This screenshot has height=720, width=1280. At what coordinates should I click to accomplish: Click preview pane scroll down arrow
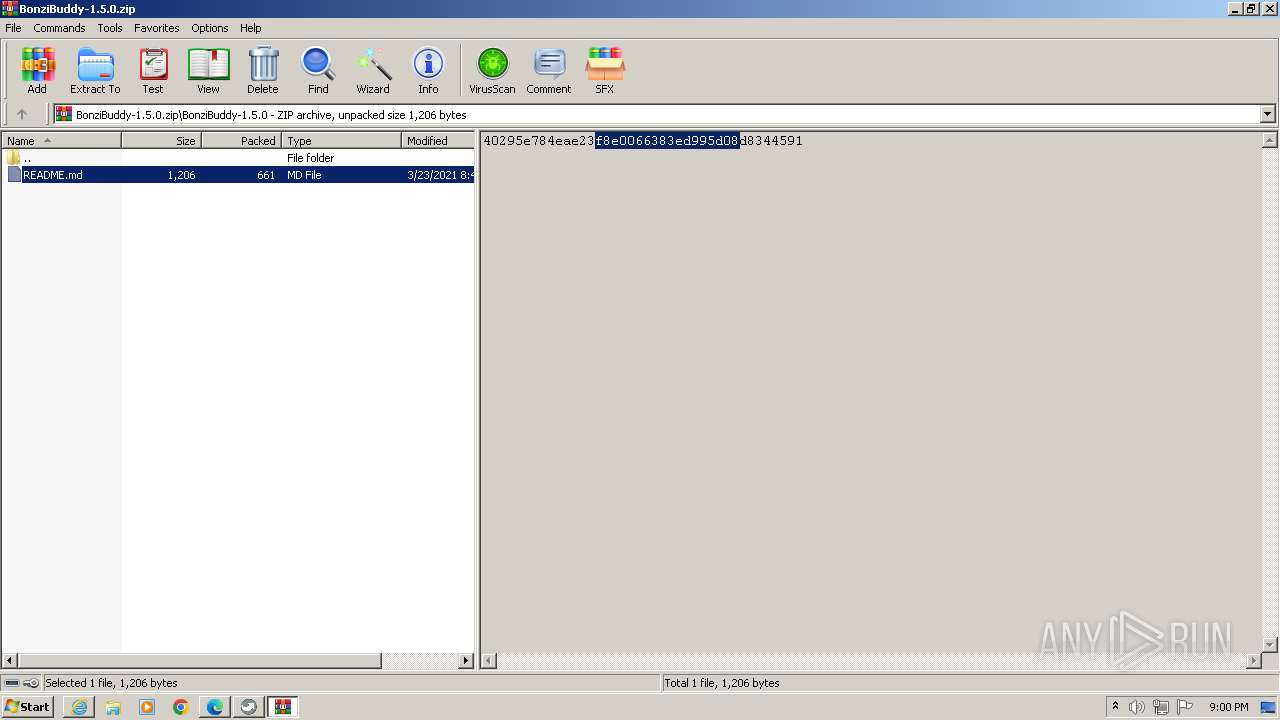1269,645
